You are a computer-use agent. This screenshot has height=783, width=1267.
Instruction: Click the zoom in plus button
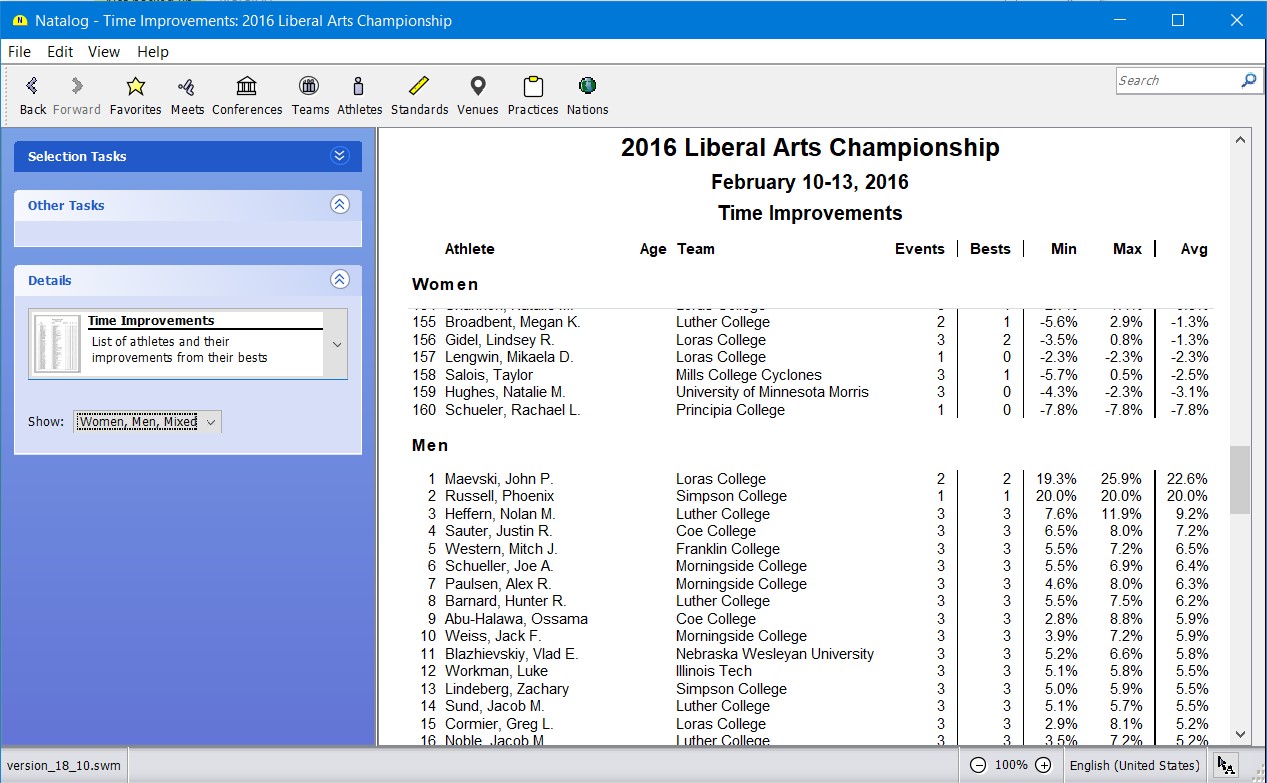1043,765
